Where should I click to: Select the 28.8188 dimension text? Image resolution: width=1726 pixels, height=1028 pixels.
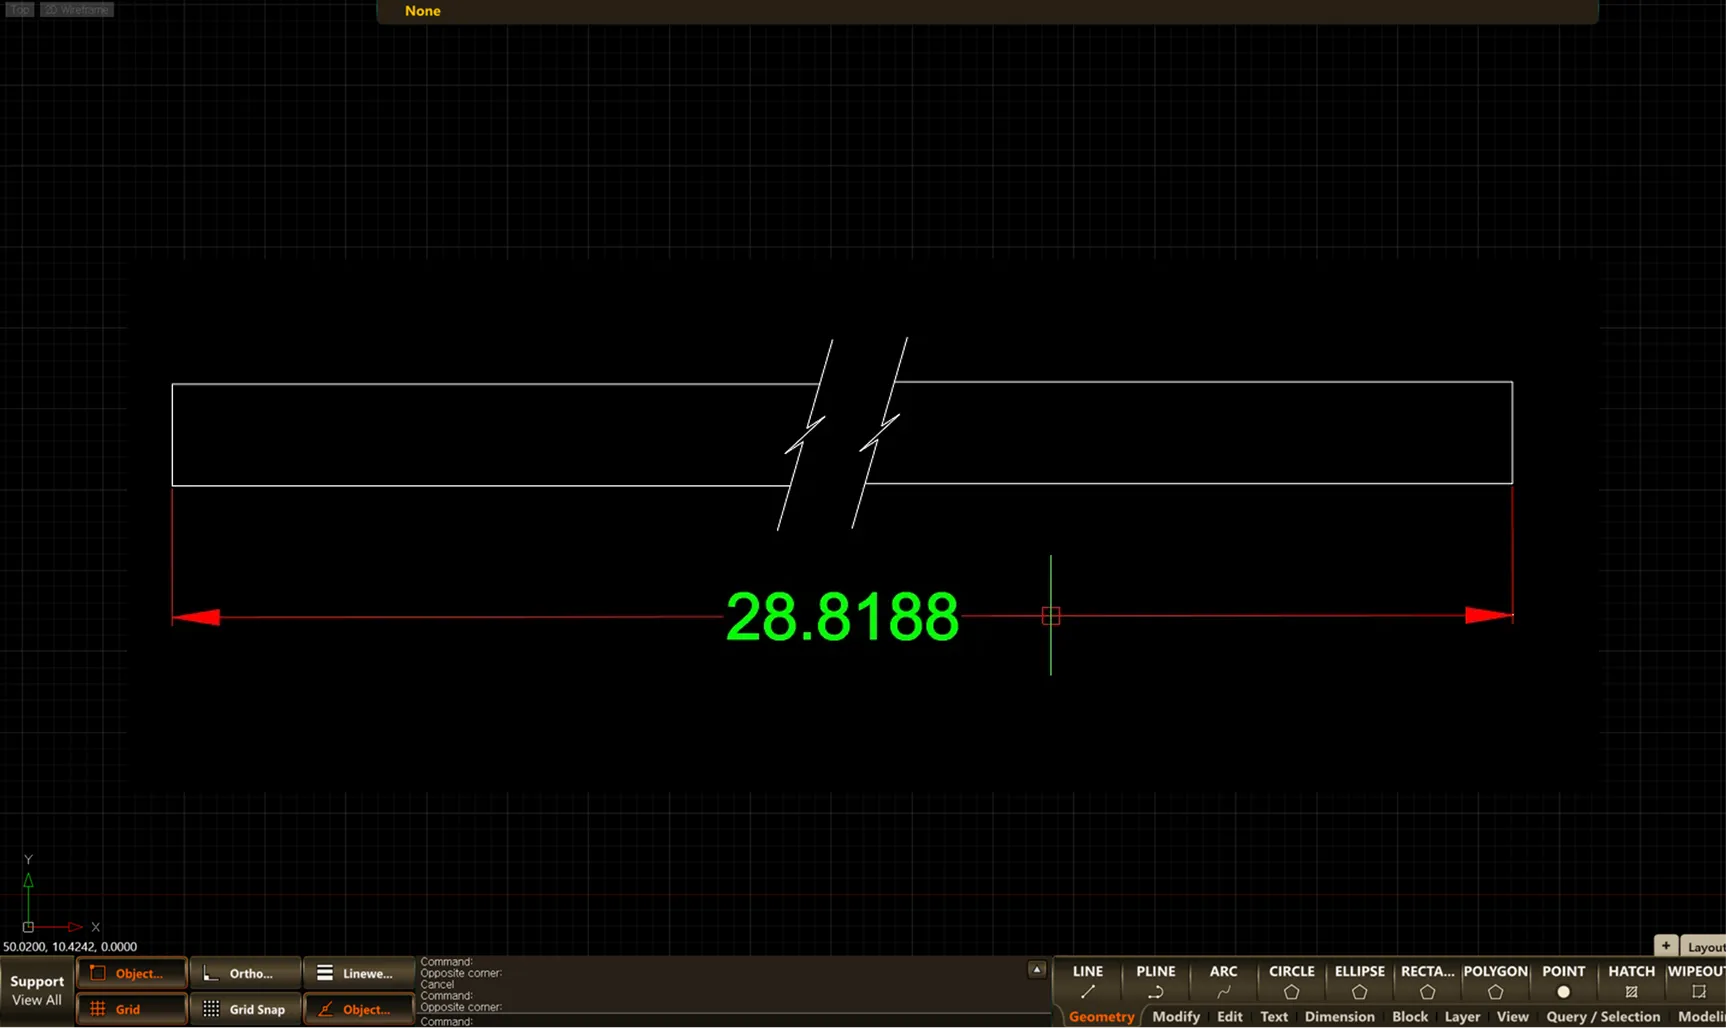pos(842,617)
